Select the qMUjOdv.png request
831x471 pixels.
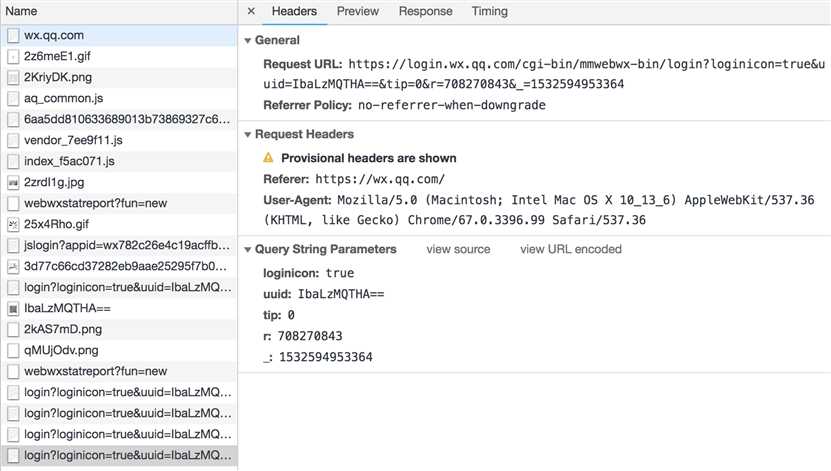(x=119, y=350)
